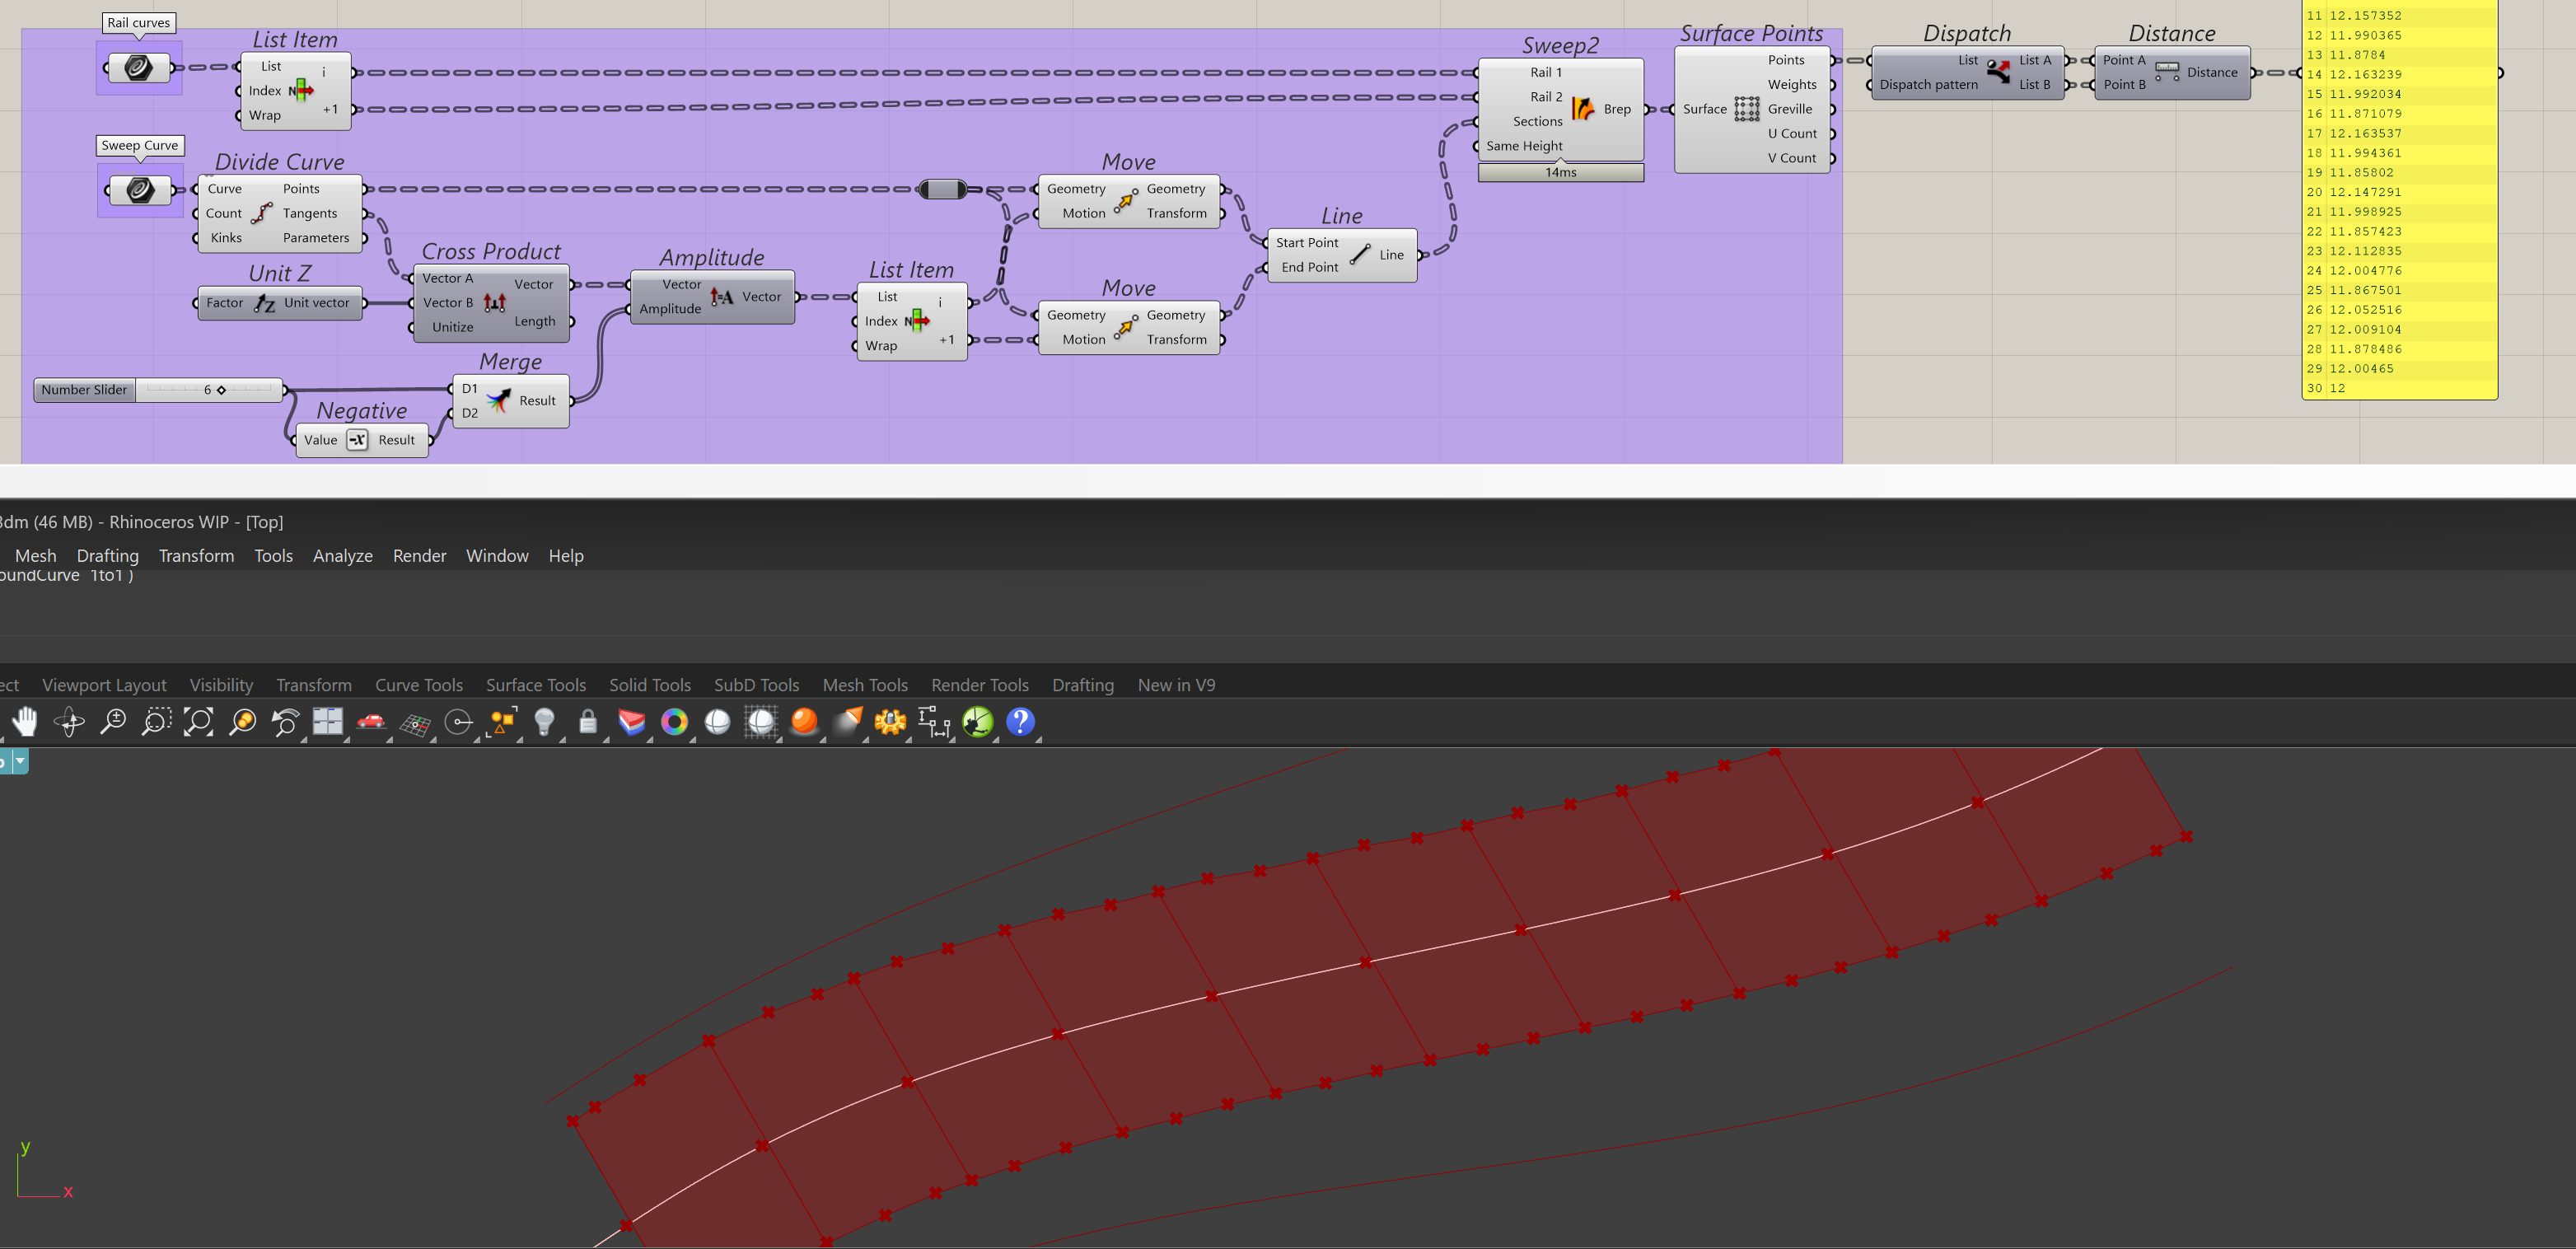Click the color wheel properties icon

pyautogui.click(x=675, y=721)
